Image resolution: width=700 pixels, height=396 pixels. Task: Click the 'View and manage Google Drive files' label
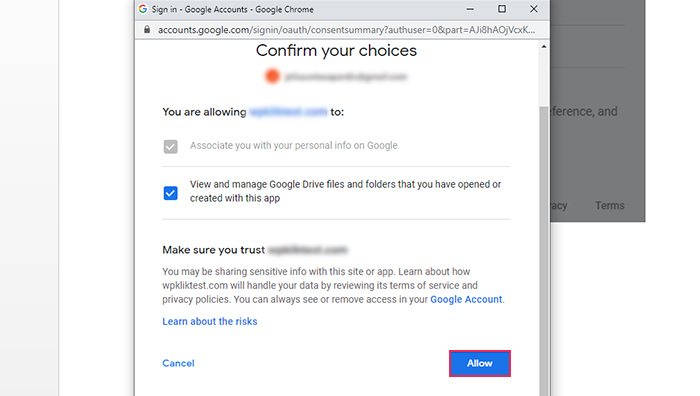[x=345, y=191]
